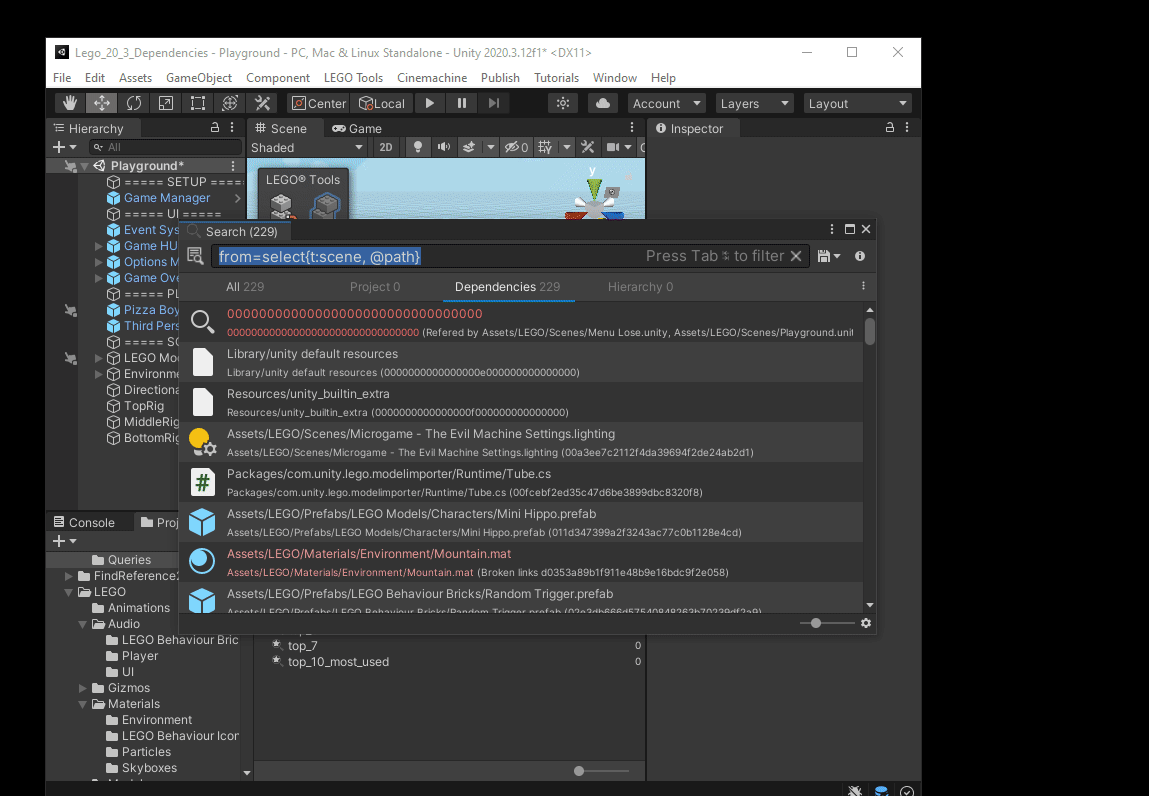Select the Rect transform tool

click(198, 103)
